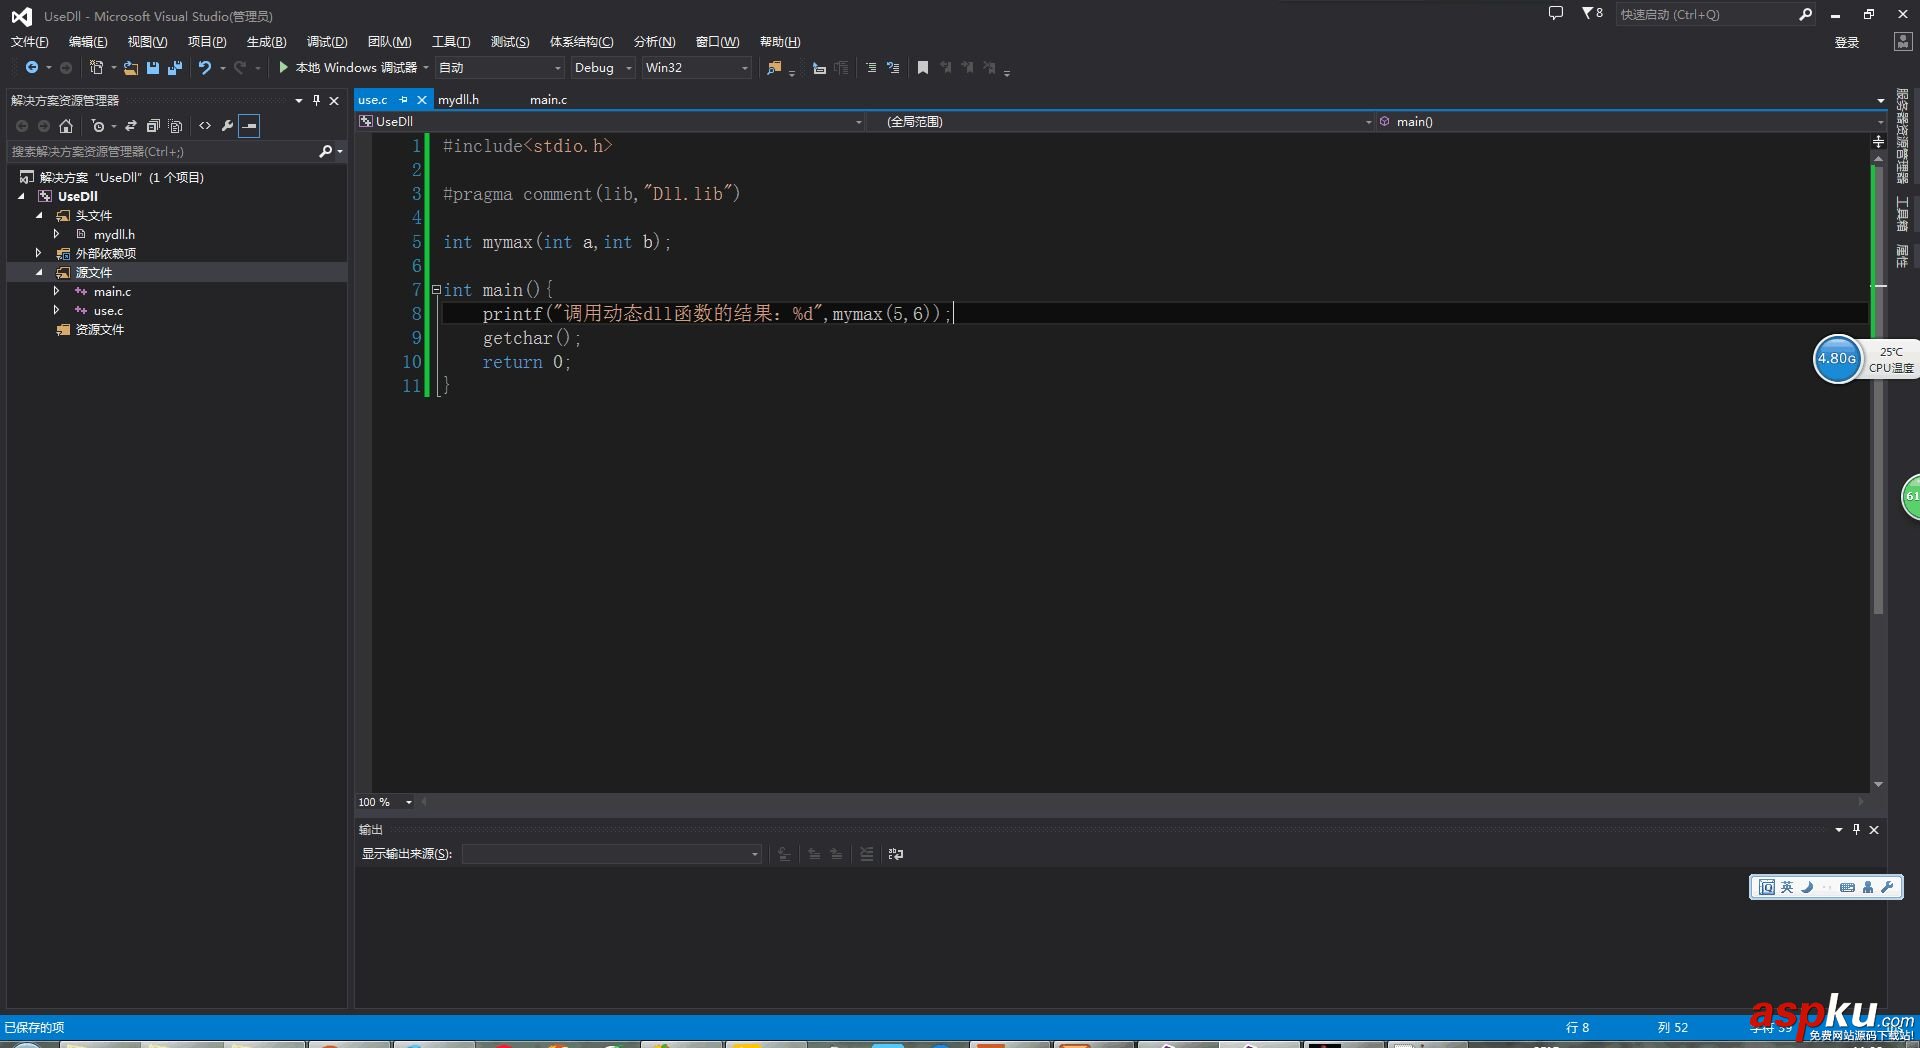Click the 登录 link at top right
The height and width of the screenshot is (1048, 1920).
(x=1846, y=41)
